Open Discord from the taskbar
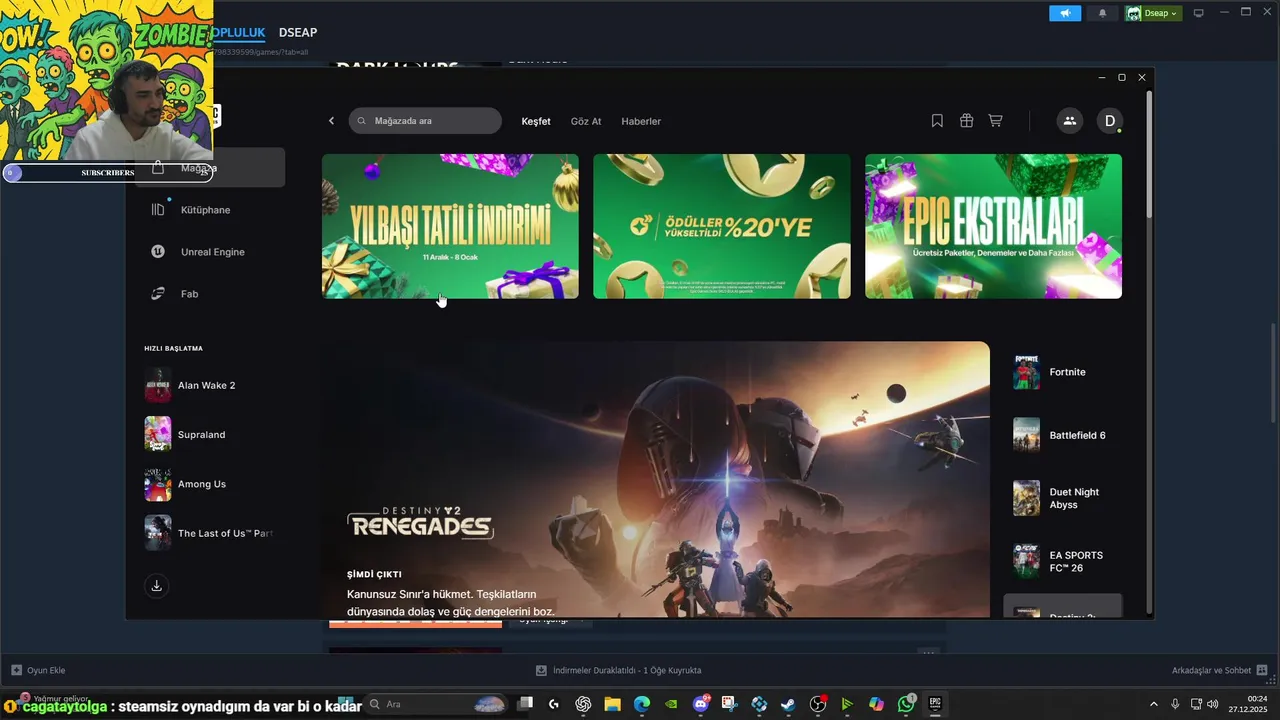This screenshot has height=720, width=1280. pyautogui.click(x=701, y=704)
